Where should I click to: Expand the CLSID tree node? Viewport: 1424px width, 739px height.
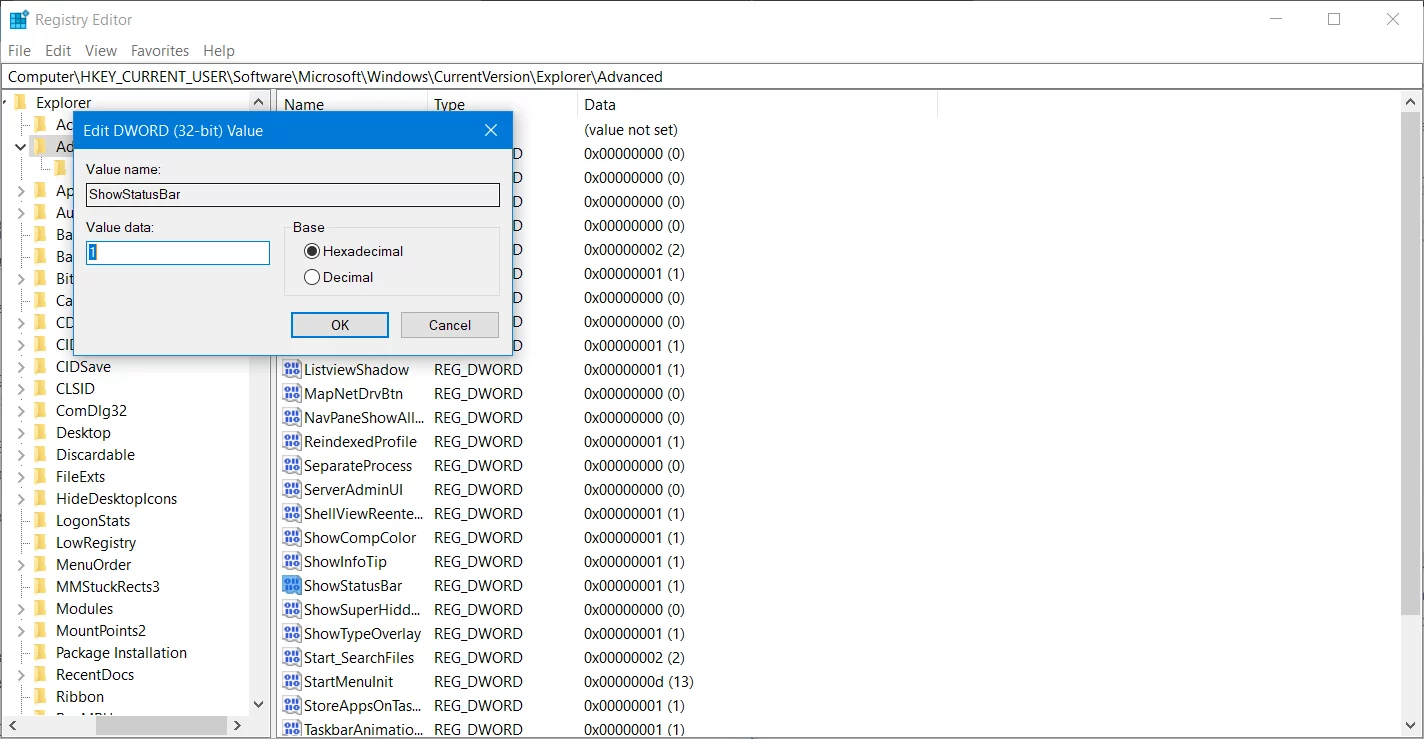click(21, 389)
